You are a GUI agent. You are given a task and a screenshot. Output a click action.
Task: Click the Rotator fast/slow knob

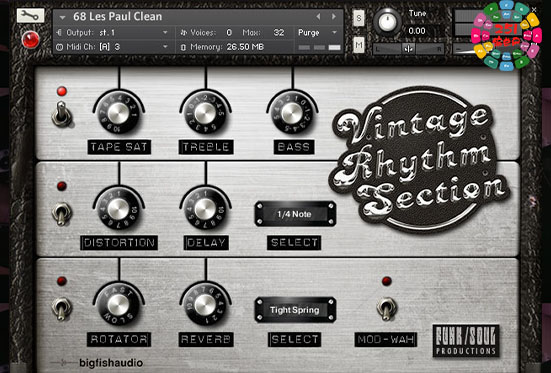(119, 304)
